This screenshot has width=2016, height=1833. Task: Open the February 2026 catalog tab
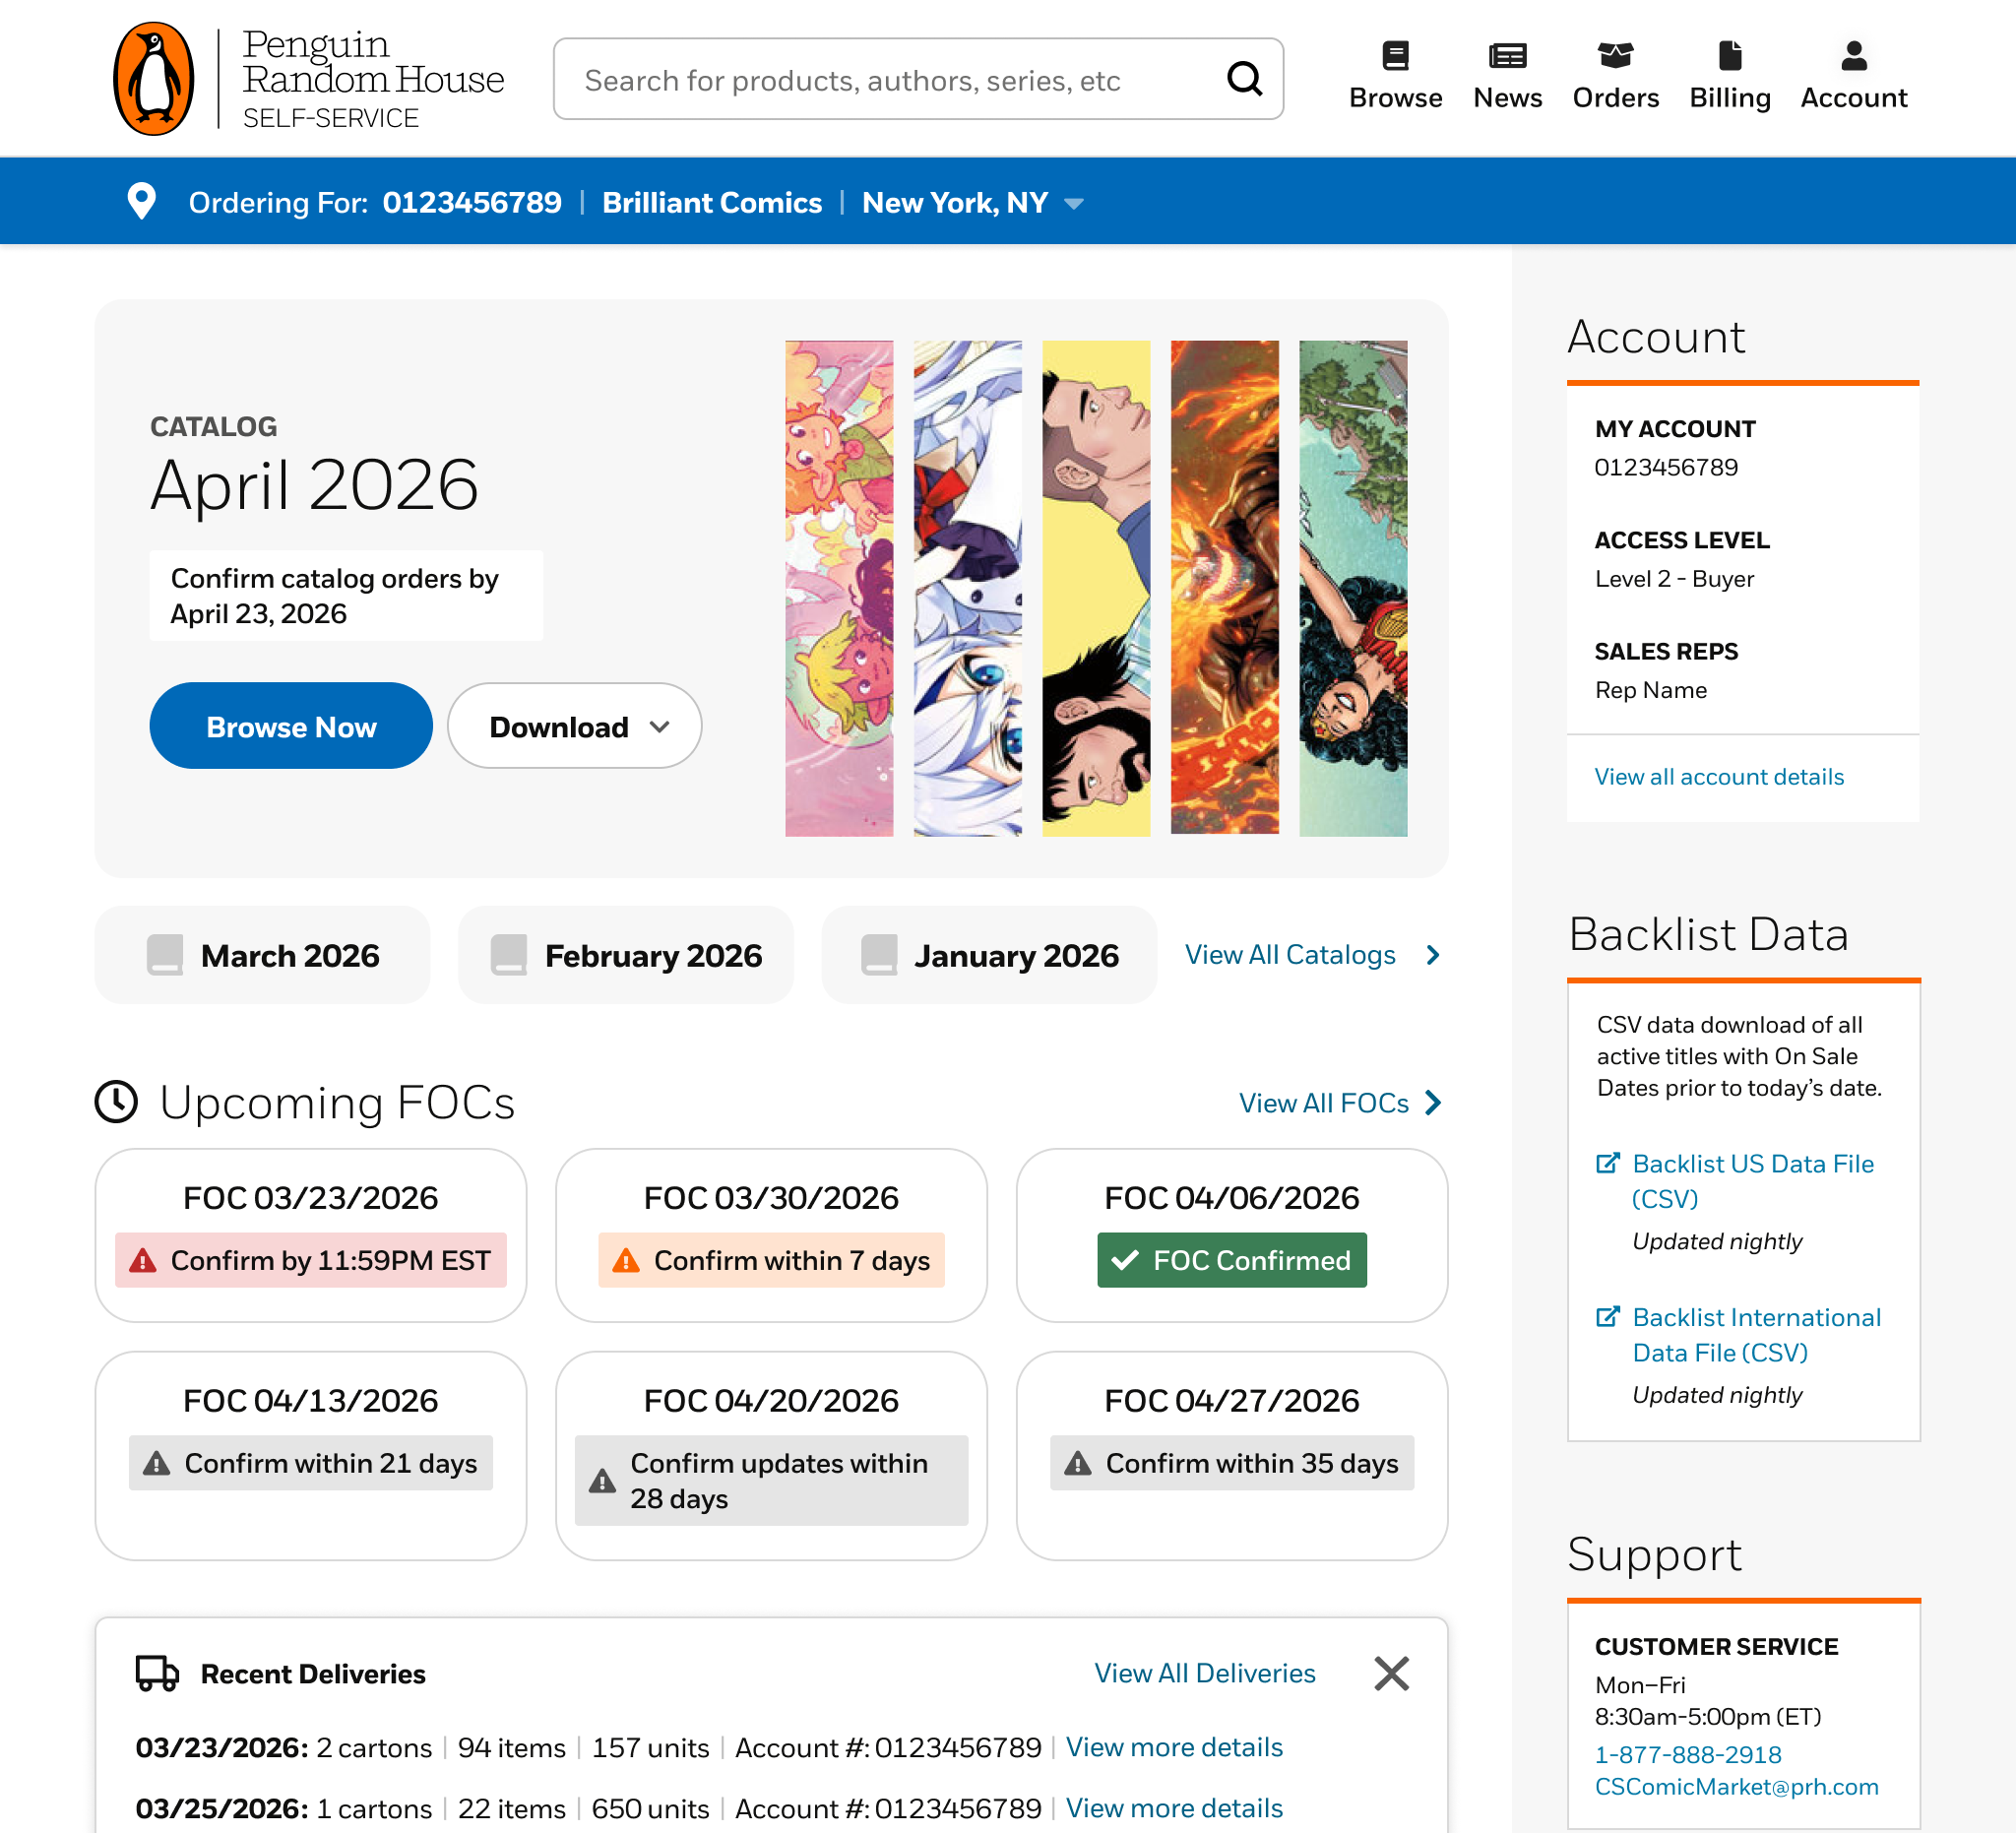point(626,955)
